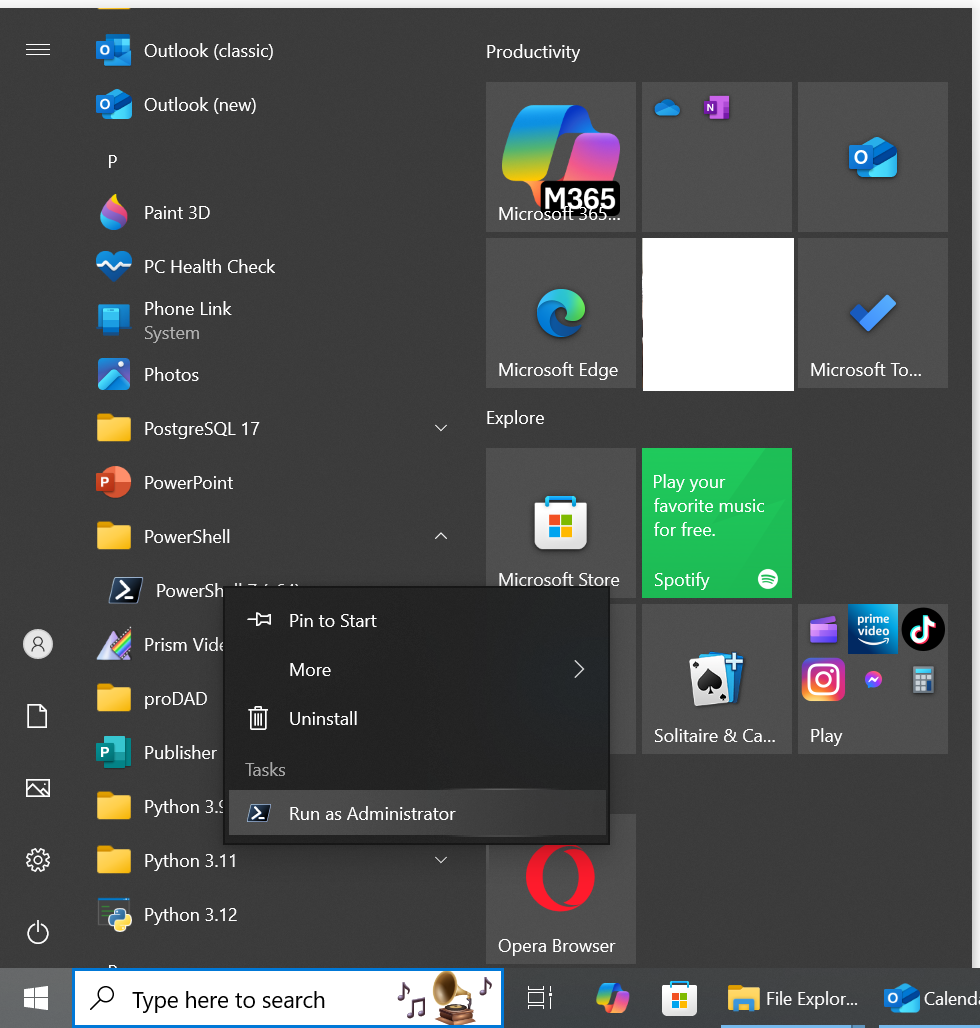The width and height of the screenshot is (980, 1028).
Task: Switch to File Explorer on the taskbar
Action: [793, 998]
